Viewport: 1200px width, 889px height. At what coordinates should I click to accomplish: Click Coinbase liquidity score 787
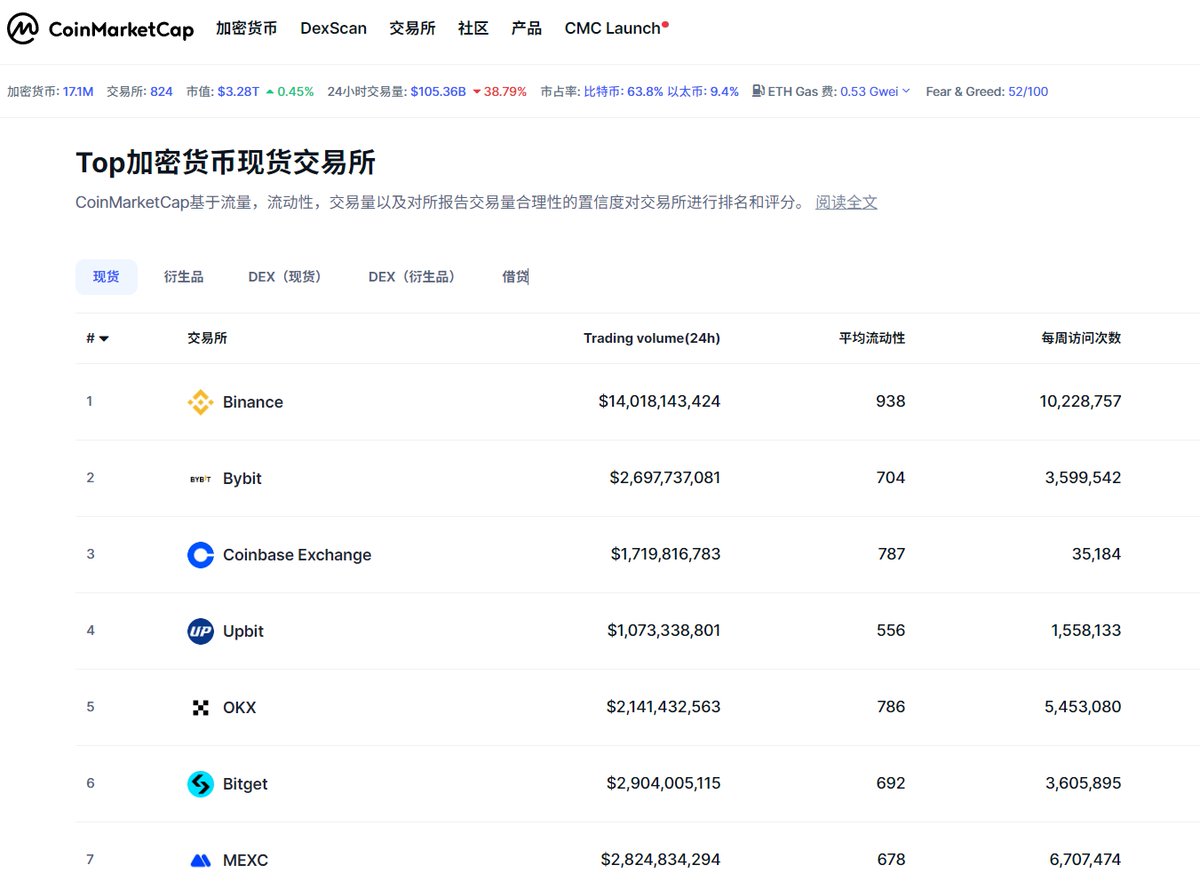pyautogui.click(x=890, y=554)
